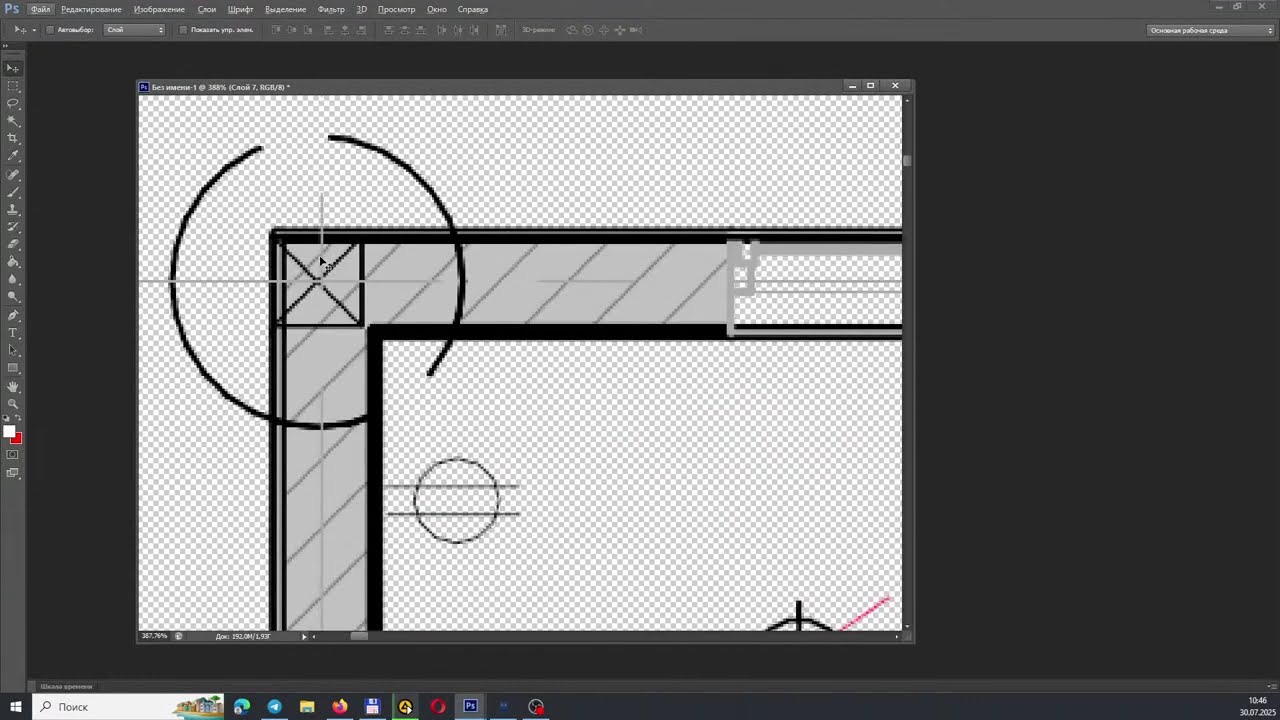Open Telegram from the taskbar

click(275, 707)
